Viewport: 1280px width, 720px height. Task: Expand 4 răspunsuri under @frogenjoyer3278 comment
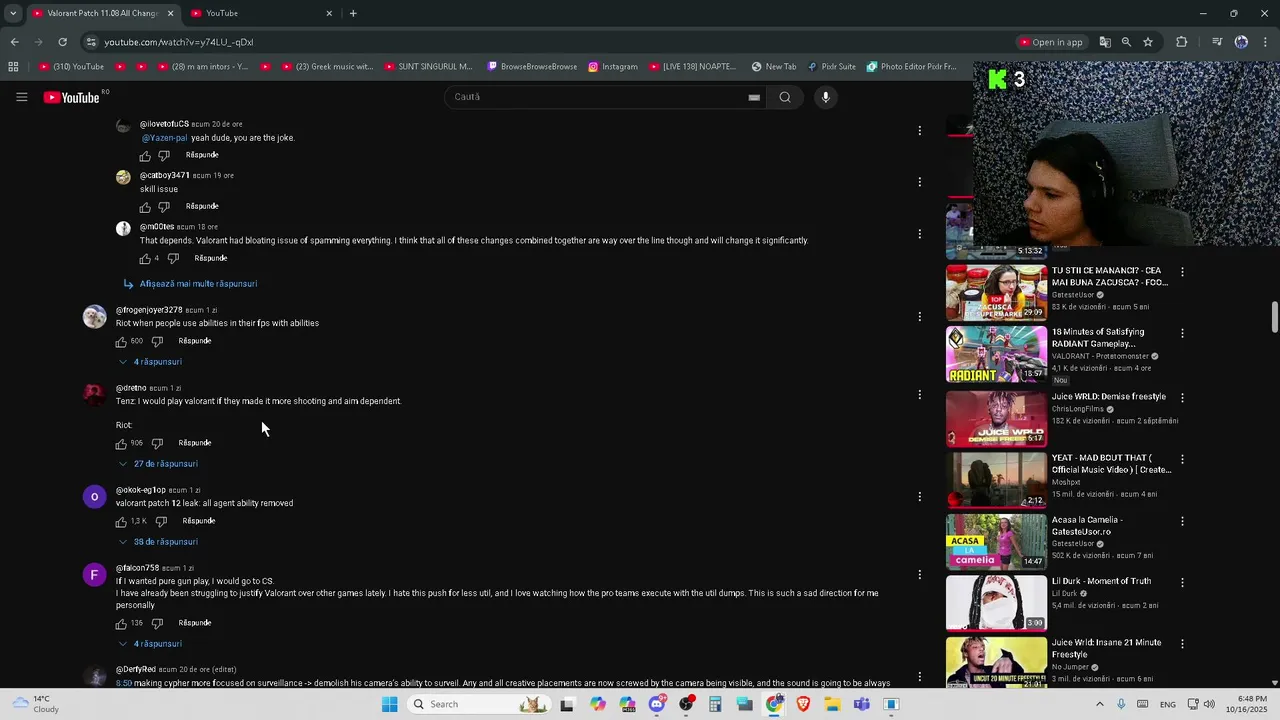point(150,362)
